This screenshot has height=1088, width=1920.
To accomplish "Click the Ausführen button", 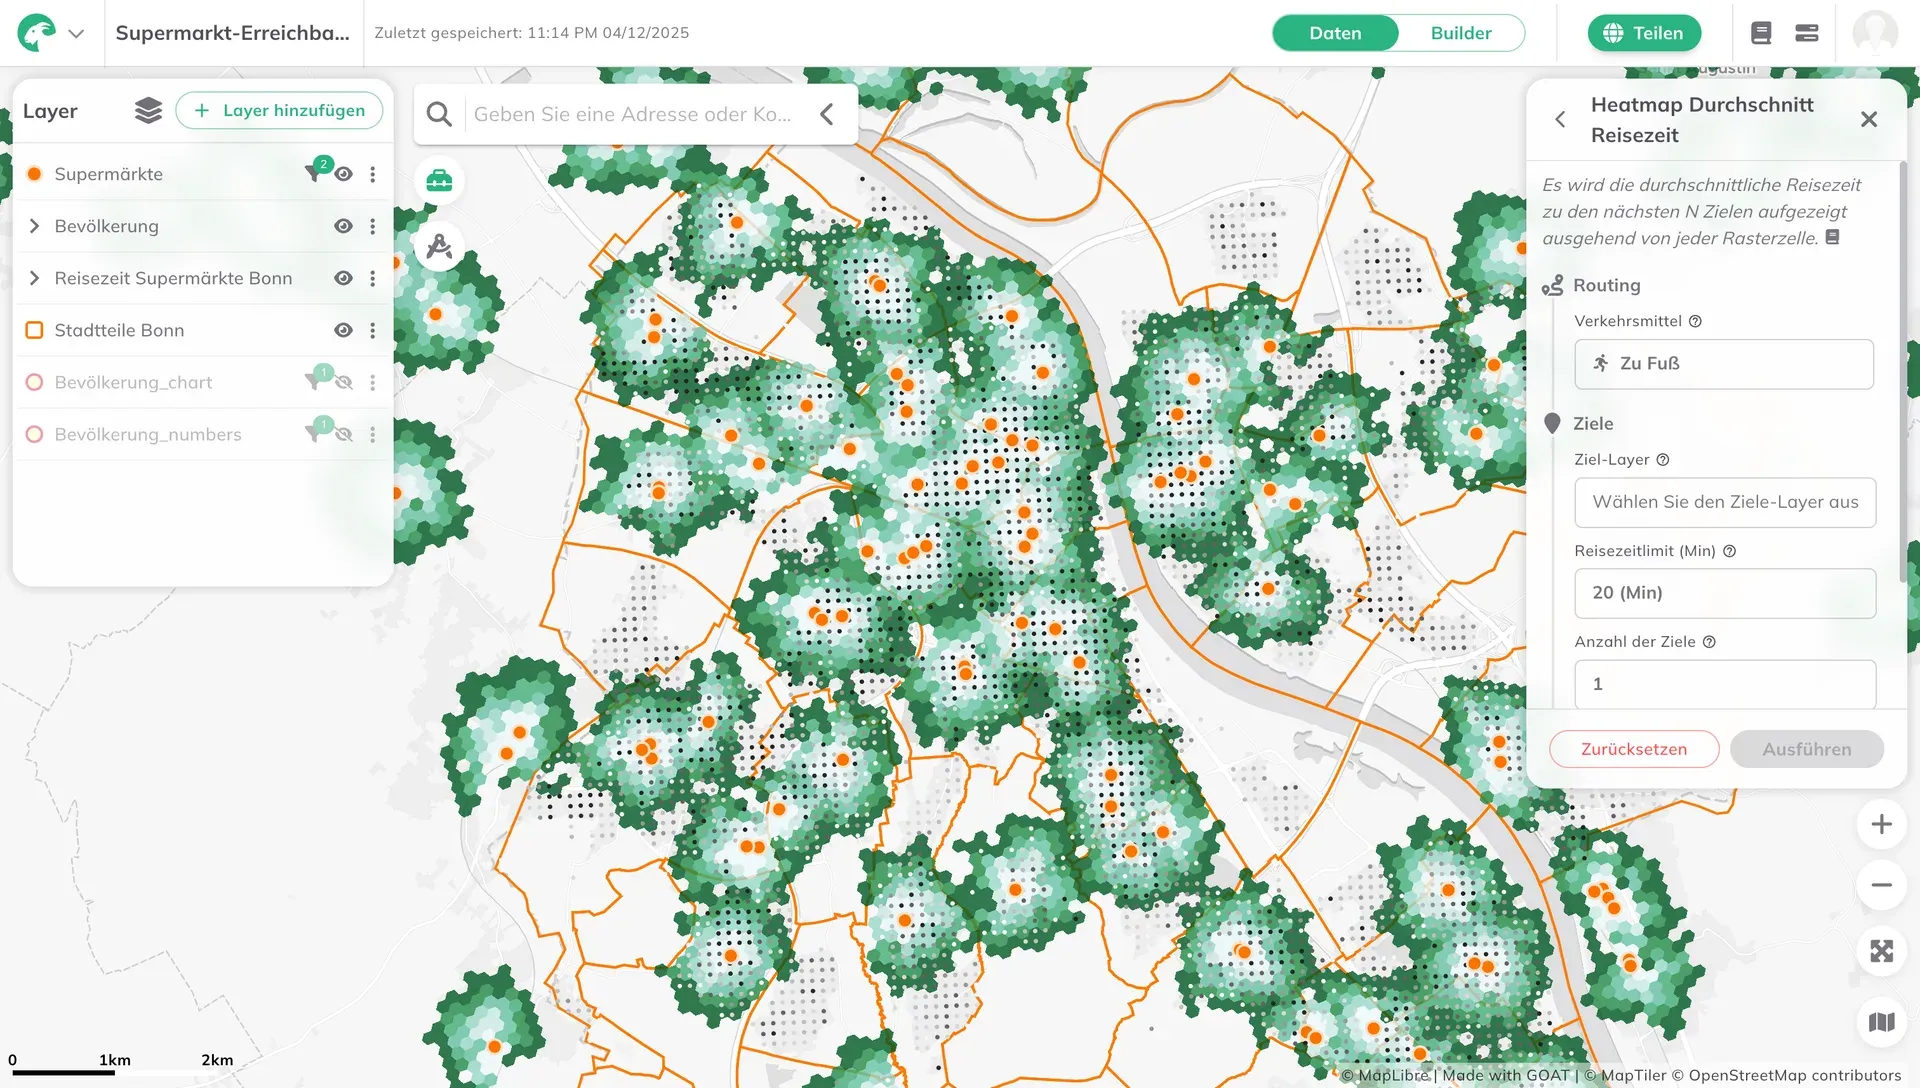I will 1806,749.
